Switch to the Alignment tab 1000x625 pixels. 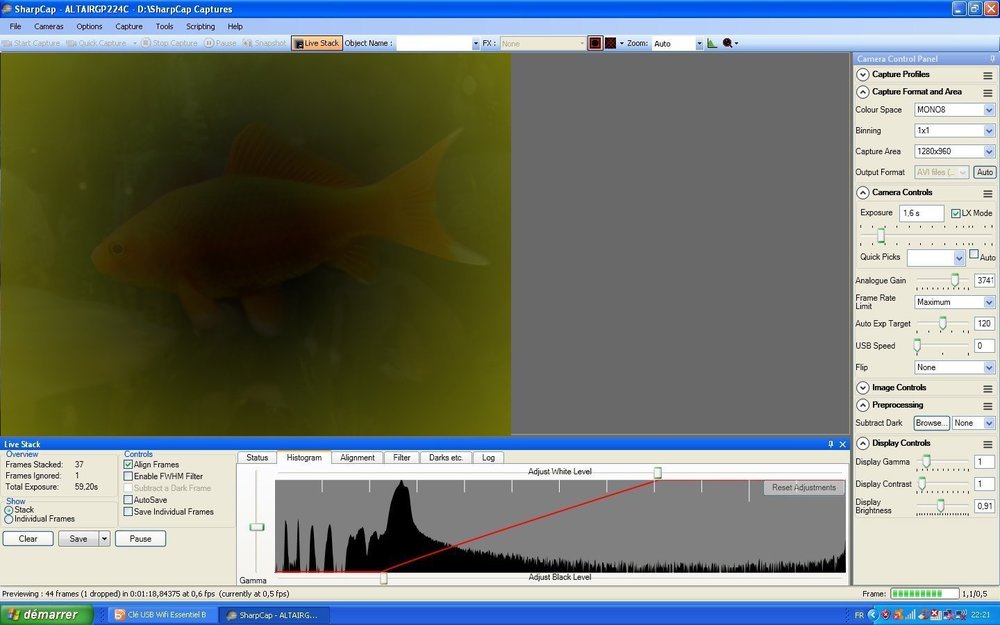pyautogui.click(x=357, y=457)
